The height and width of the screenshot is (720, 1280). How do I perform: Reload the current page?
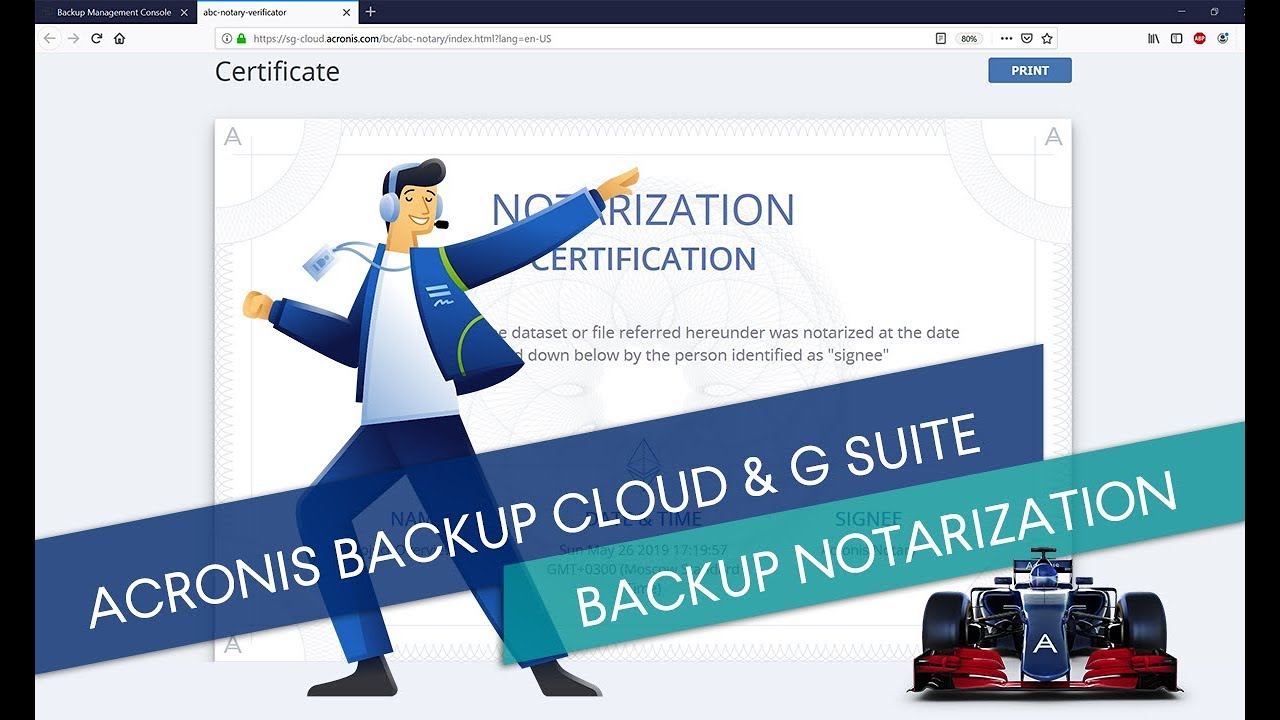(x=97, y=38)
